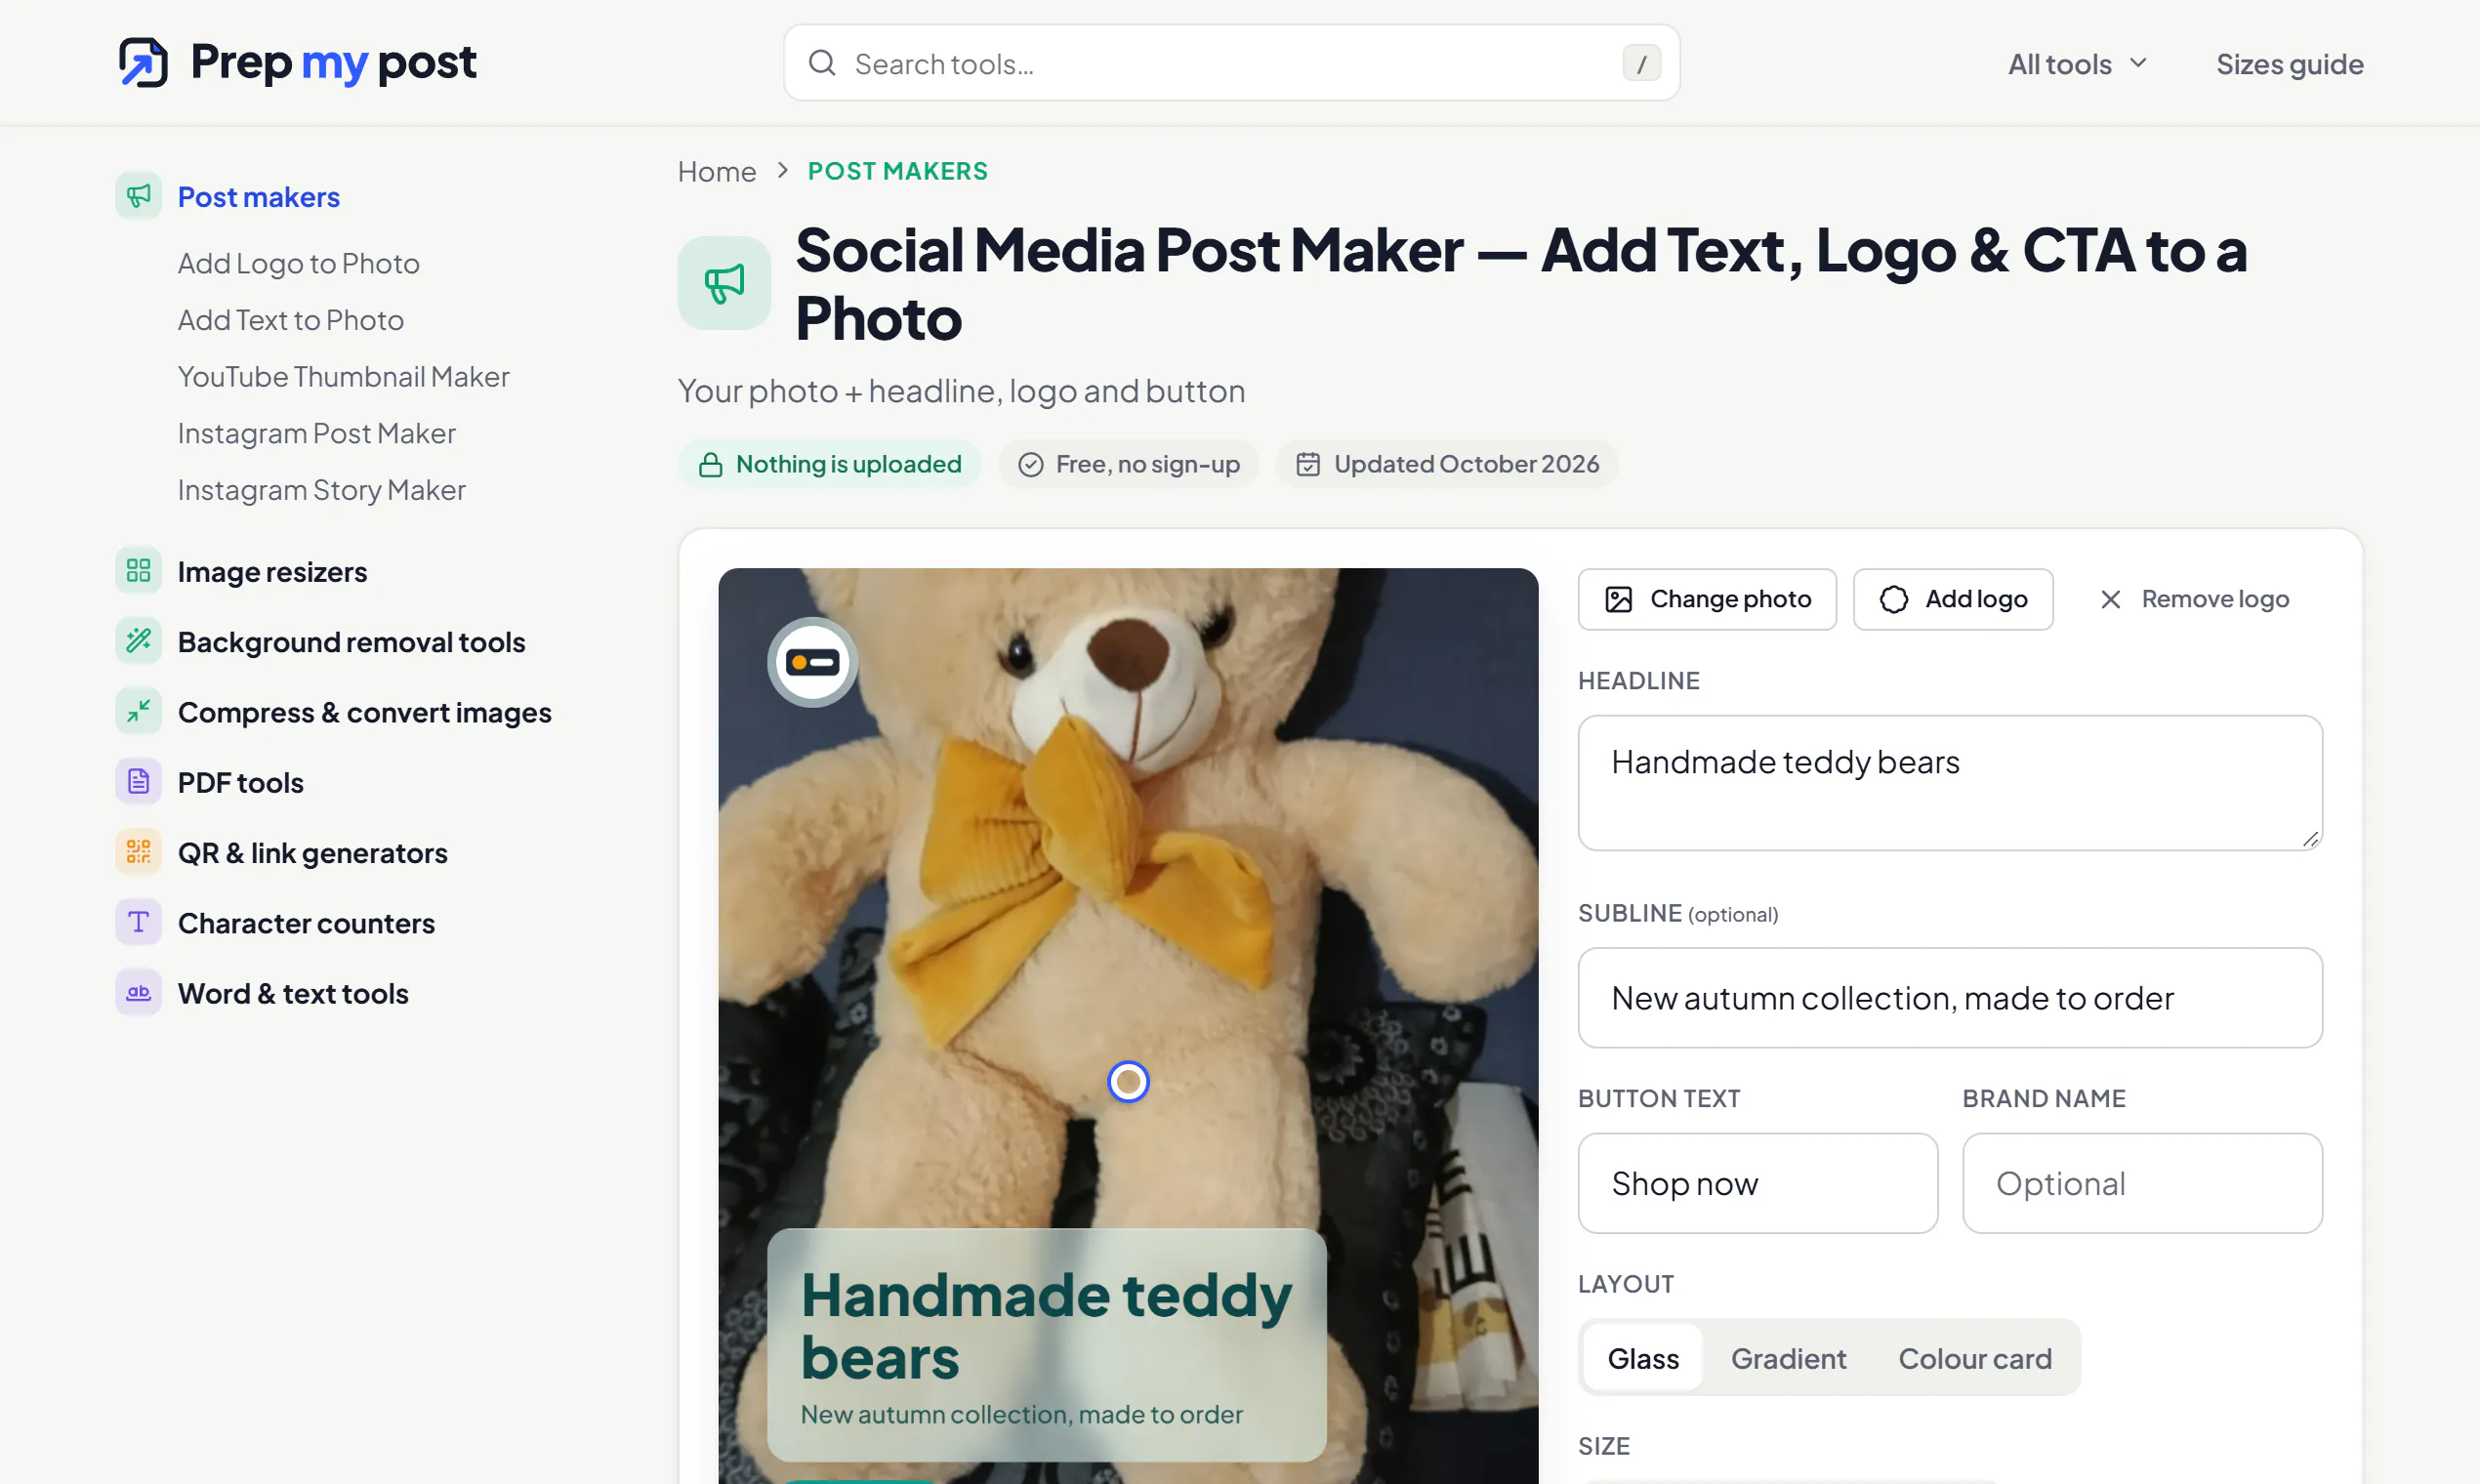Open Add Text to Photo tool
2480x1484 pixels.
point(290,320)
